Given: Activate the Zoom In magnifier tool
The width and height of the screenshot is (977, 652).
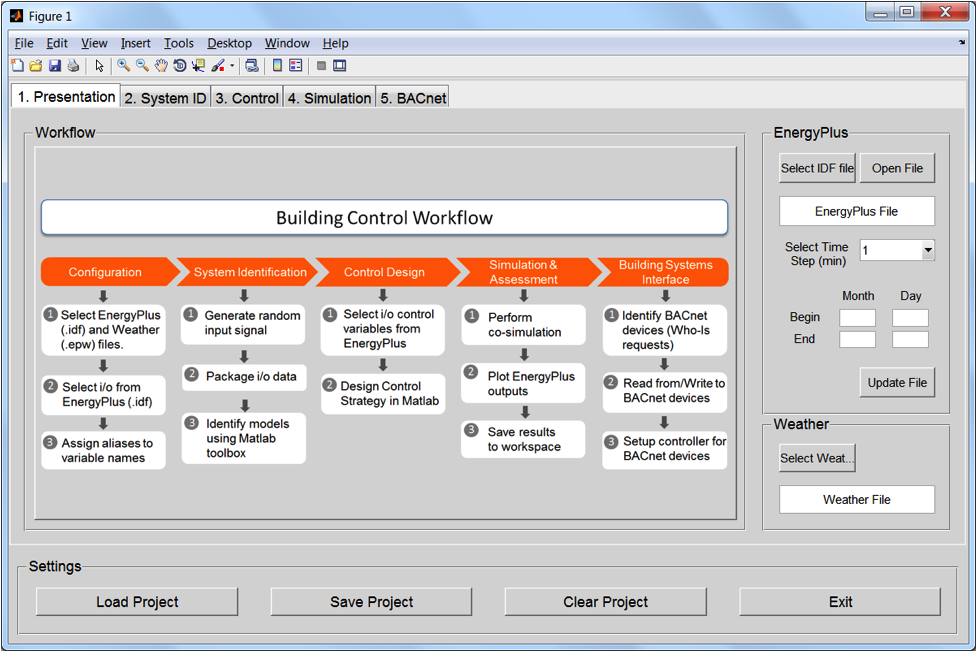Looking at the screenshot, I should coord(123,65).
